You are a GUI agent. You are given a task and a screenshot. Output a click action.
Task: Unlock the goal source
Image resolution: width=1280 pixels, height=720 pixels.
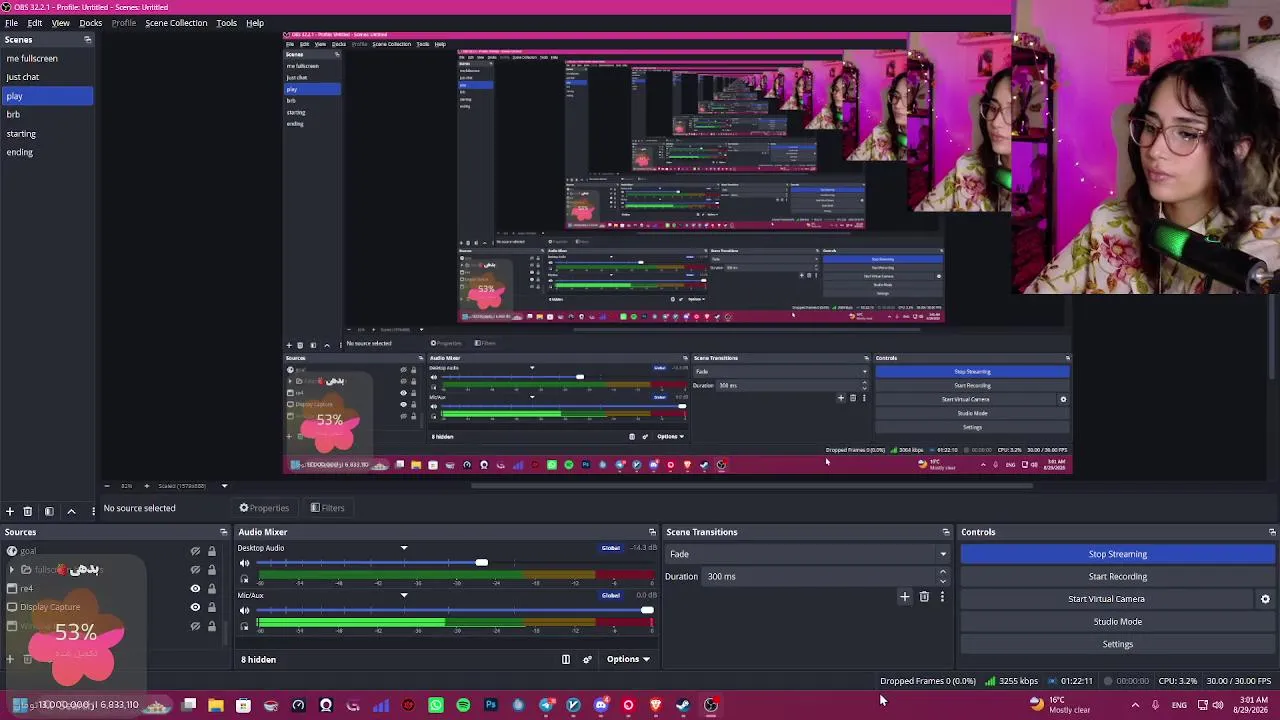click(211, 551)
